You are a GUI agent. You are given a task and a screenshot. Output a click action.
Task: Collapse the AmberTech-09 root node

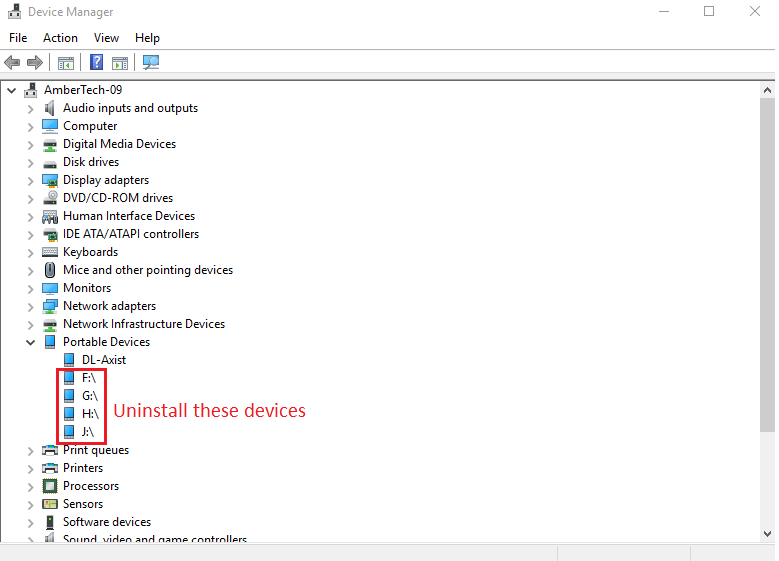[x=11, y=90]
